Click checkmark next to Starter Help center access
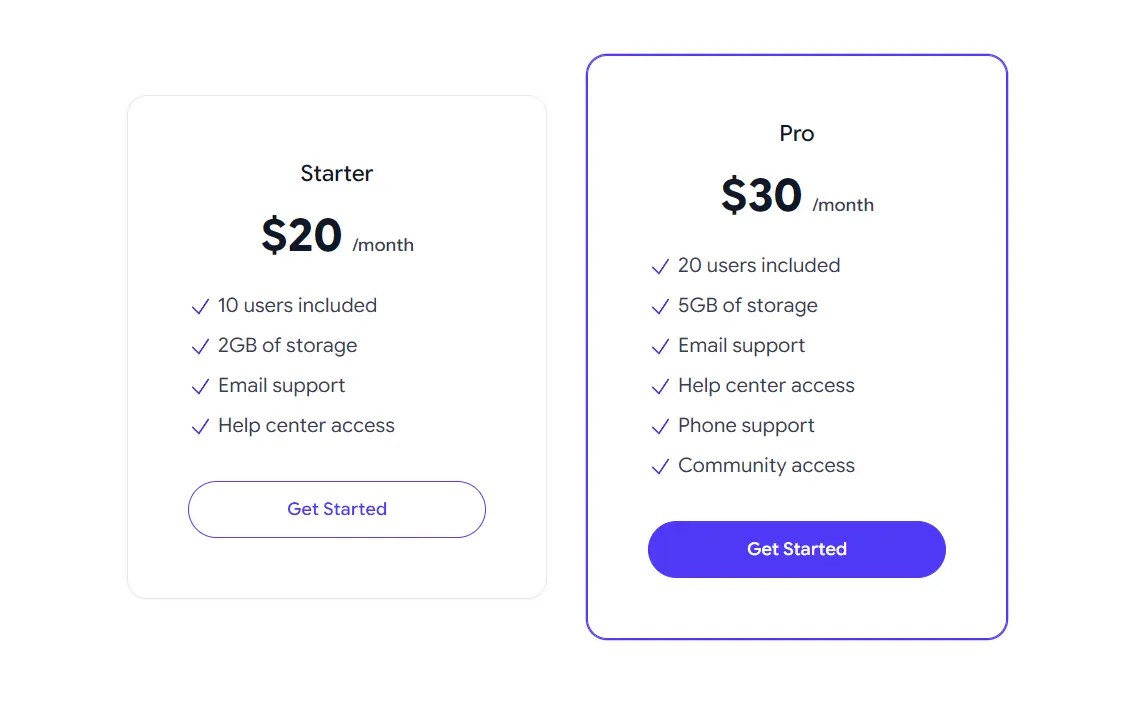1146x709 pixels. coord(200,427)
